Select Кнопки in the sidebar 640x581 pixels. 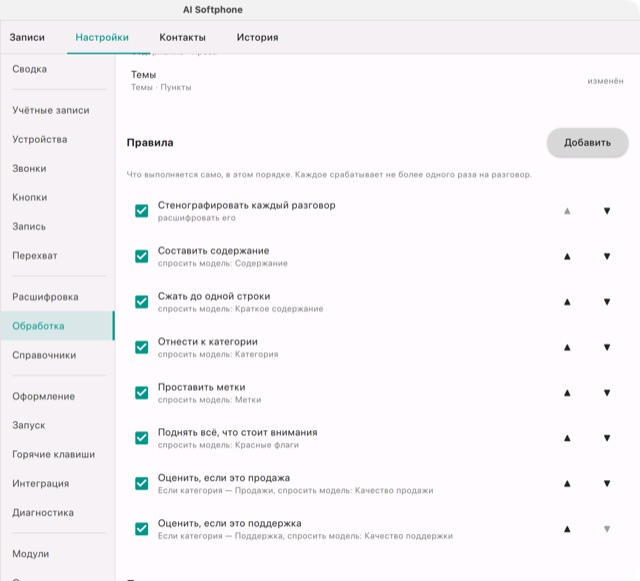click(57, 197)
